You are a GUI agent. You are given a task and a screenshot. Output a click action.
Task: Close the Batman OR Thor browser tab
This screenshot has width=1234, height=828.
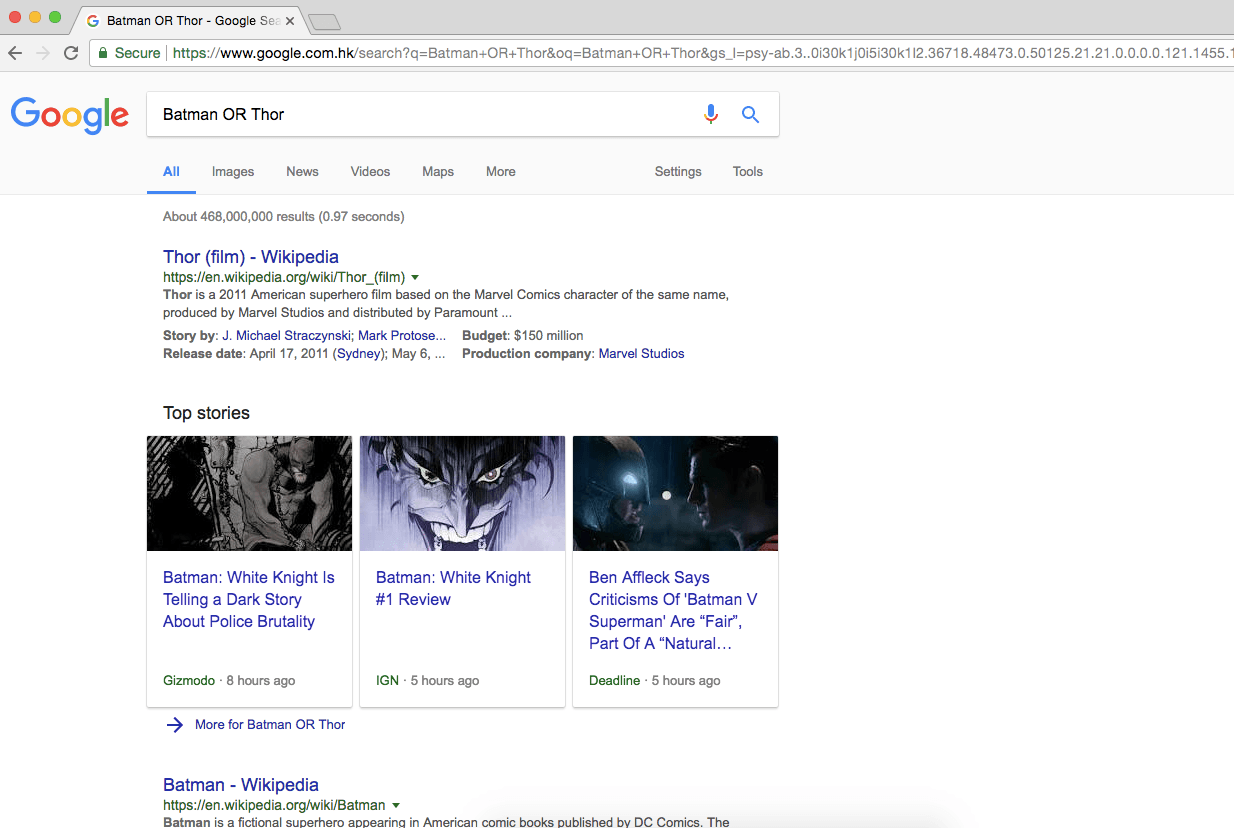(289, 20)
